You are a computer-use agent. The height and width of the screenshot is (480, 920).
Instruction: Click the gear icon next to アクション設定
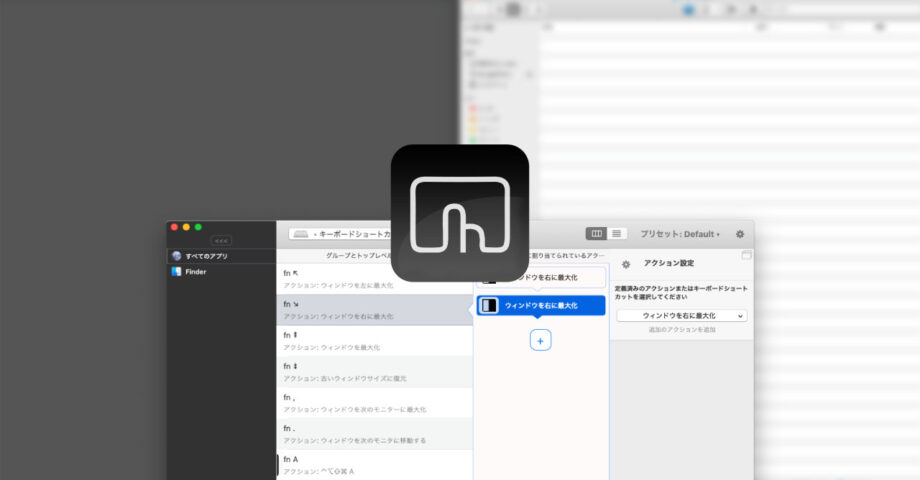626,265
